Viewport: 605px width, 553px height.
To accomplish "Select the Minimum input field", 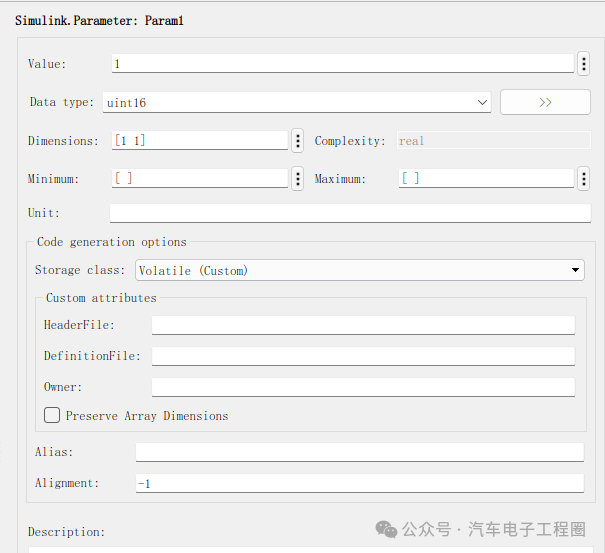I will 200,178.
